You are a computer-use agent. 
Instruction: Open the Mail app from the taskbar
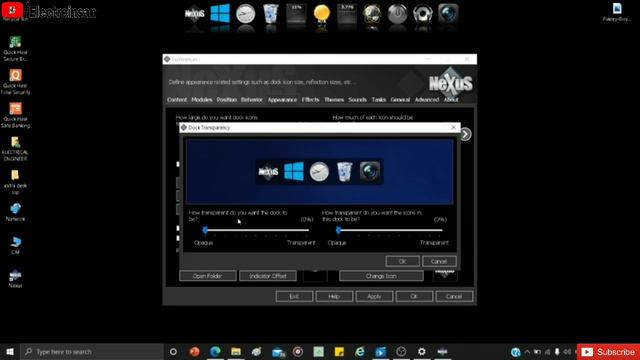coord(278,351)
